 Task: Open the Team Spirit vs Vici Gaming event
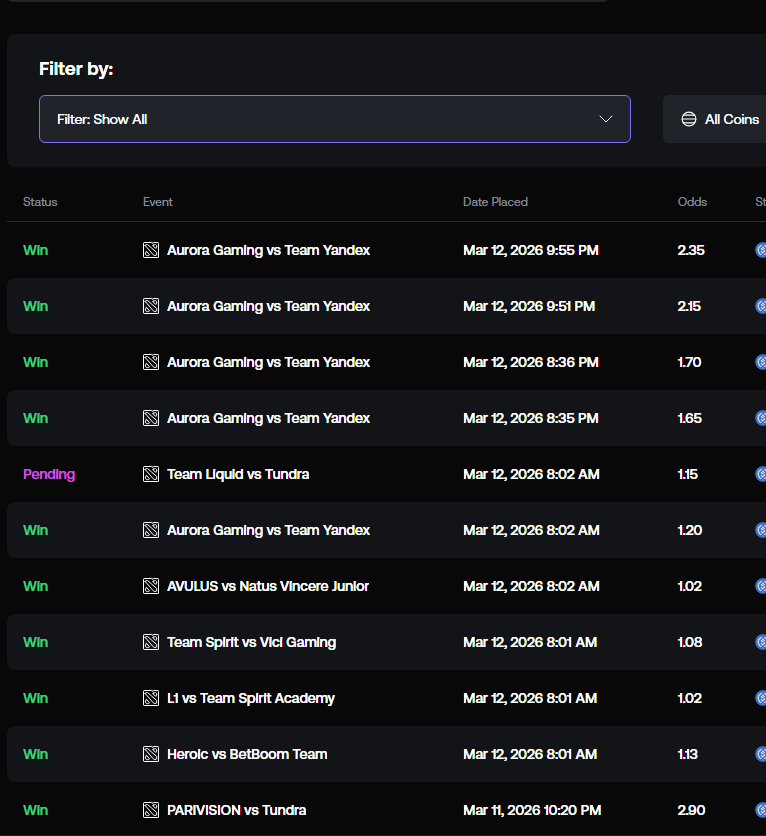coord(252,642)
